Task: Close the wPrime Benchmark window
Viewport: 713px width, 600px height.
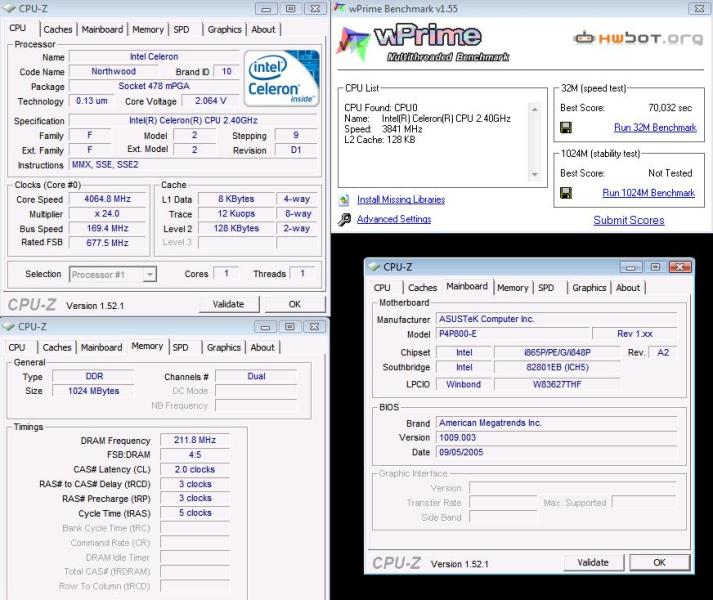Action: click(699, 8)
